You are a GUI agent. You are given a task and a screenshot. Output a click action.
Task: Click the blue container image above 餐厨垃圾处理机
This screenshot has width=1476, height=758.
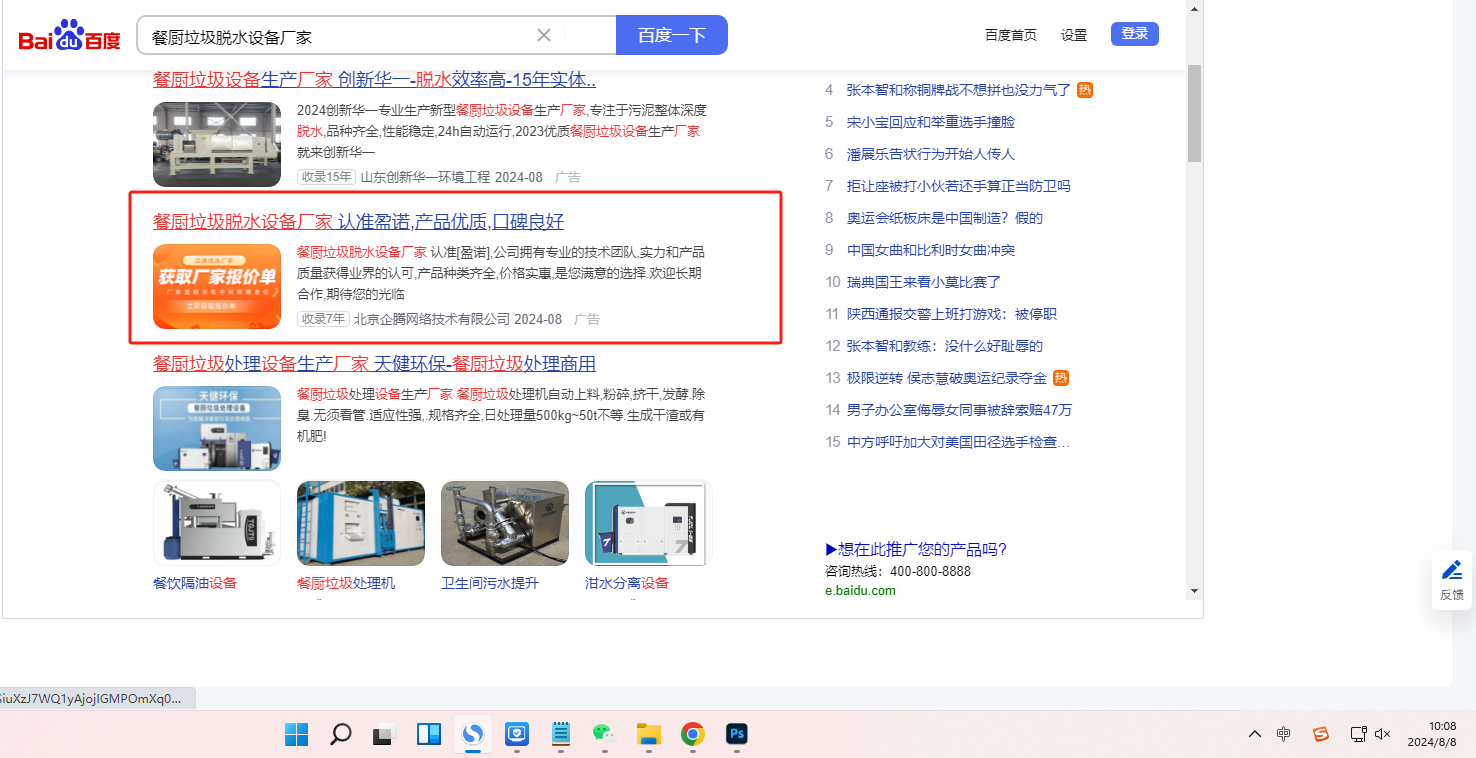pyautogui.click(x=361, y=523)
